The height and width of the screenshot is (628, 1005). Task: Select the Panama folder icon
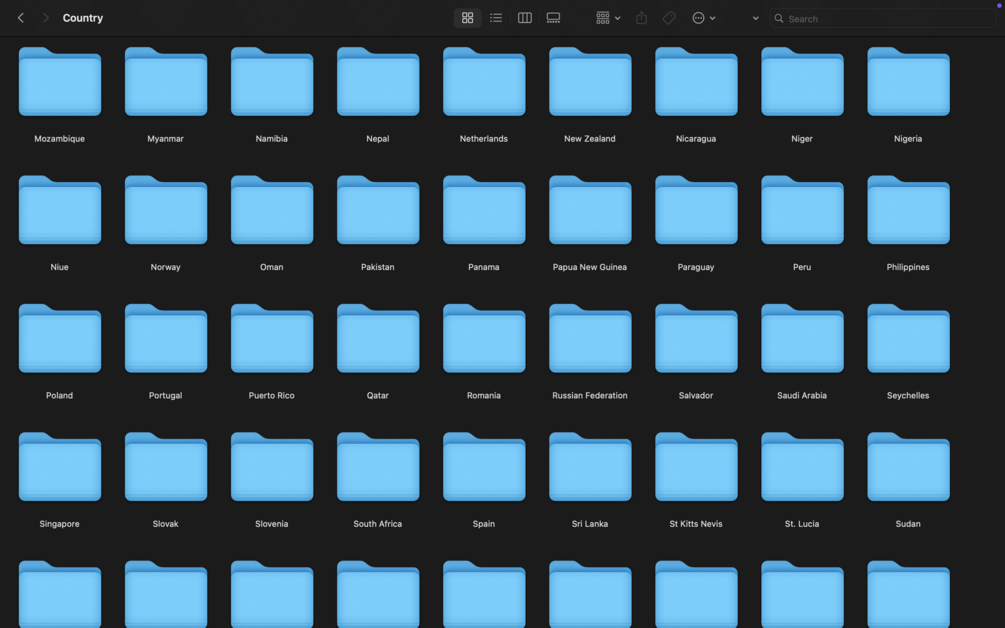coord(484,210)
